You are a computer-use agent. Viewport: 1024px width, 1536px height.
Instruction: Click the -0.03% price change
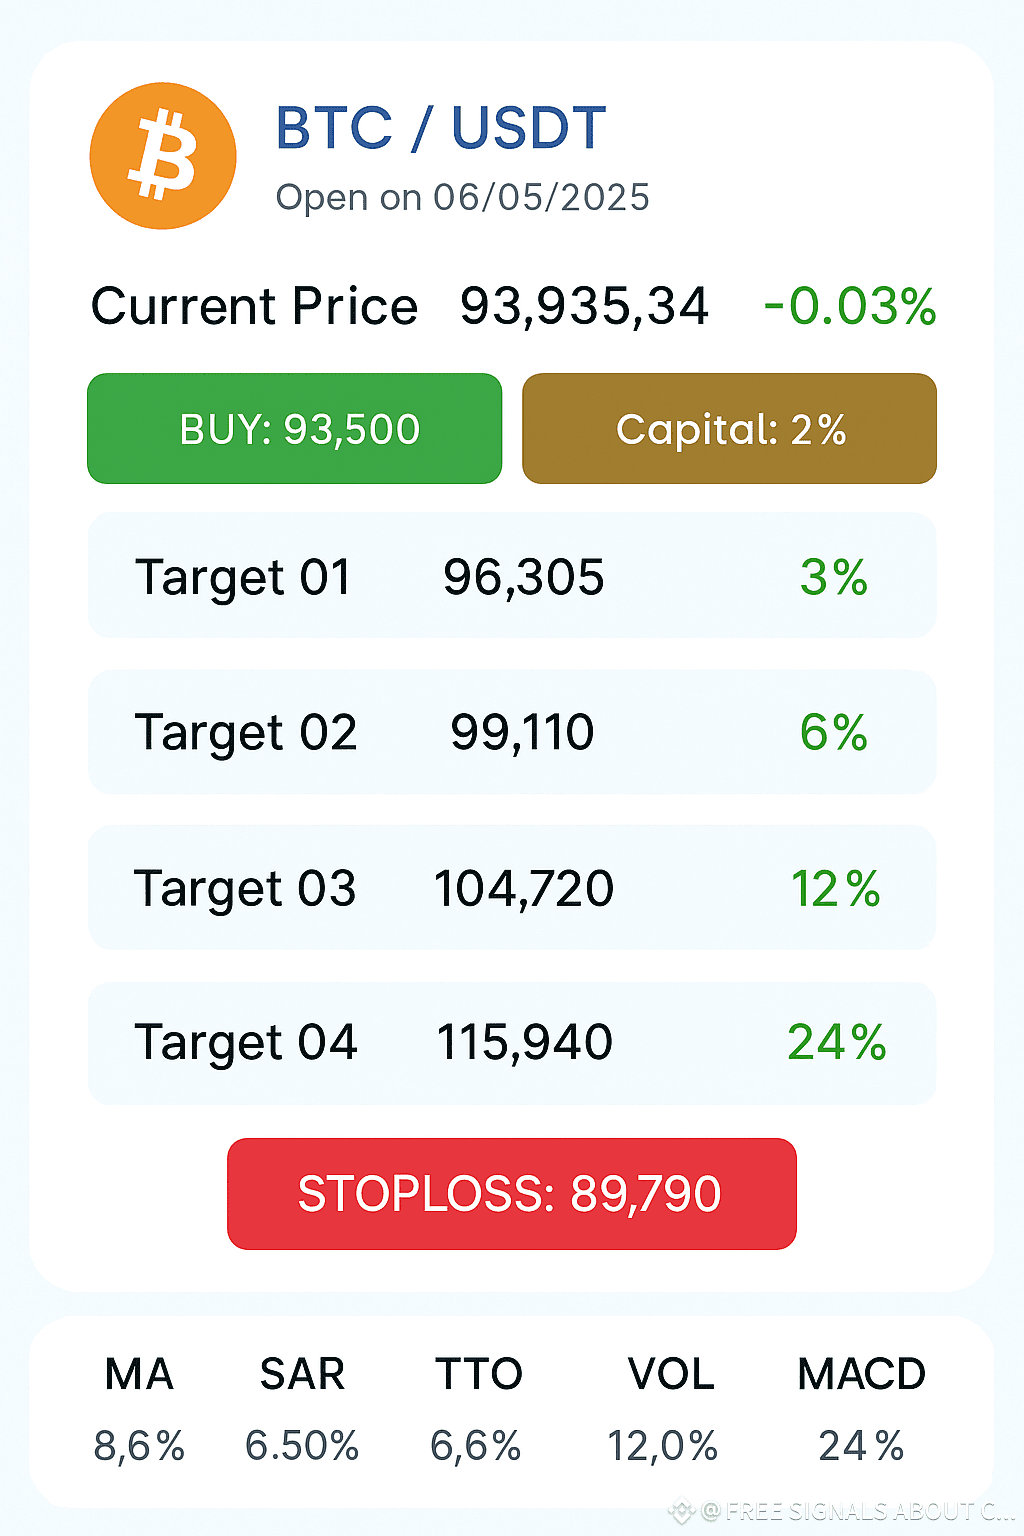(x=850, y=306)
